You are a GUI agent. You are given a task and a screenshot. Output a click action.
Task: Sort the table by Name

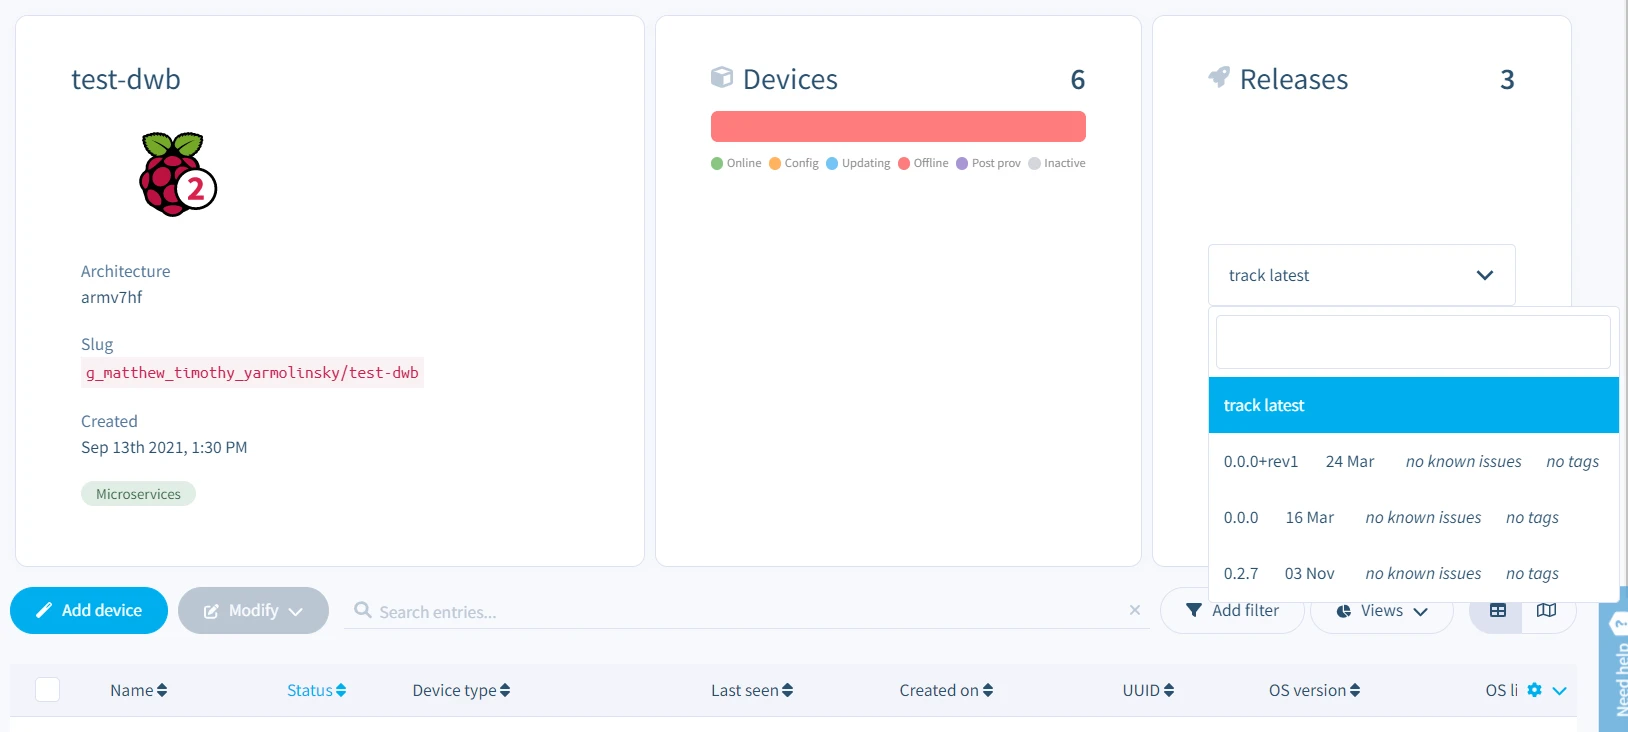point(138,690)
